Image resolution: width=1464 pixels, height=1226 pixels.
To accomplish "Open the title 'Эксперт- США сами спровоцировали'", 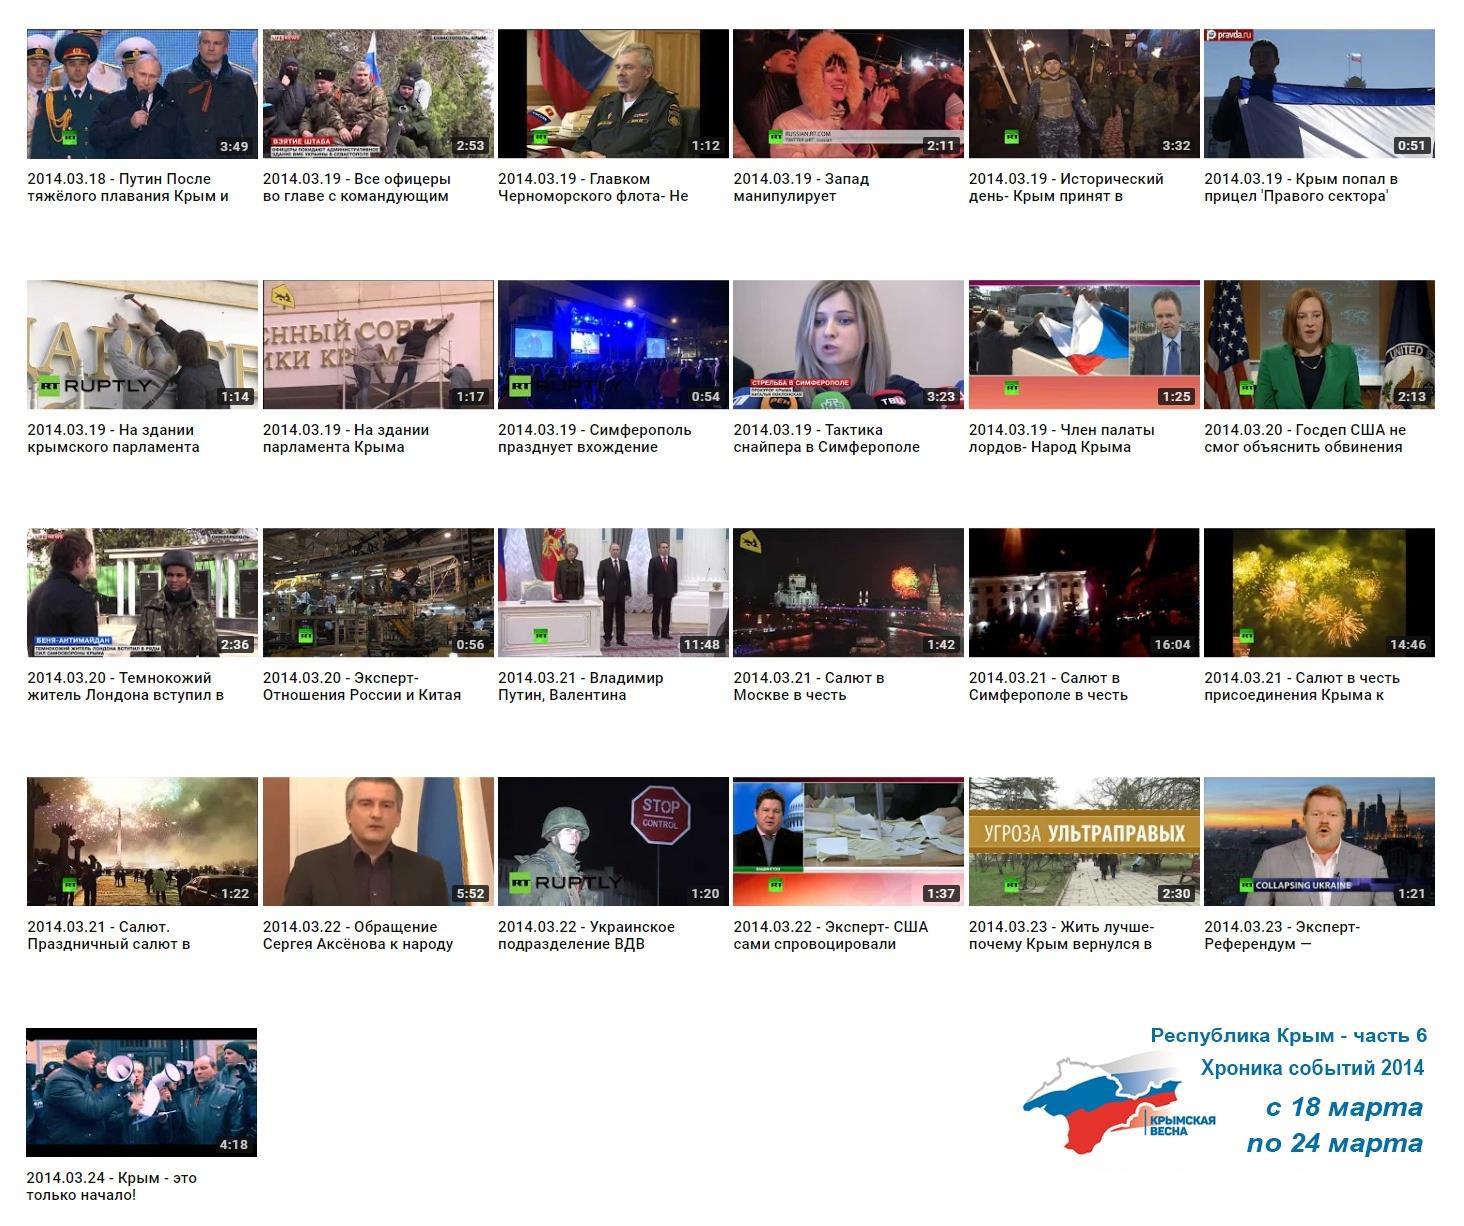I will click(831, 936).
